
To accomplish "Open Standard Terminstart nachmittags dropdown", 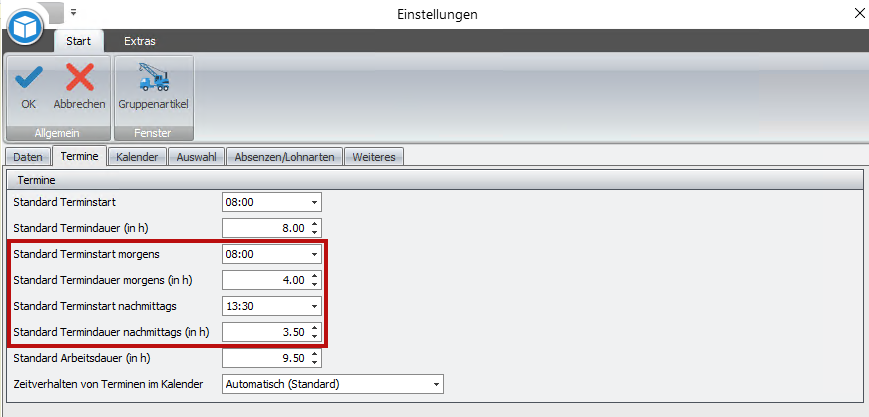I will pyautogui.click(x=315, y=306).
